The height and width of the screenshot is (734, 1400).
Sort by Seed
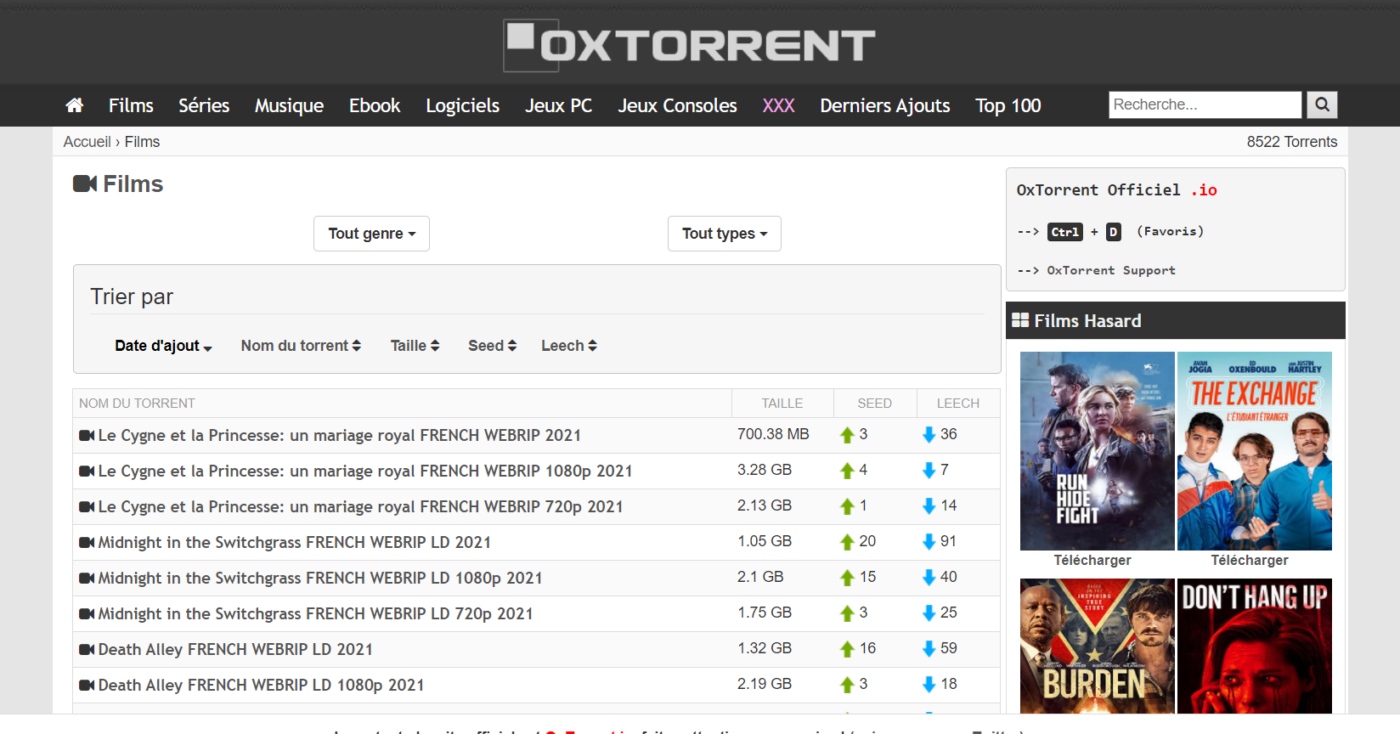492,346
